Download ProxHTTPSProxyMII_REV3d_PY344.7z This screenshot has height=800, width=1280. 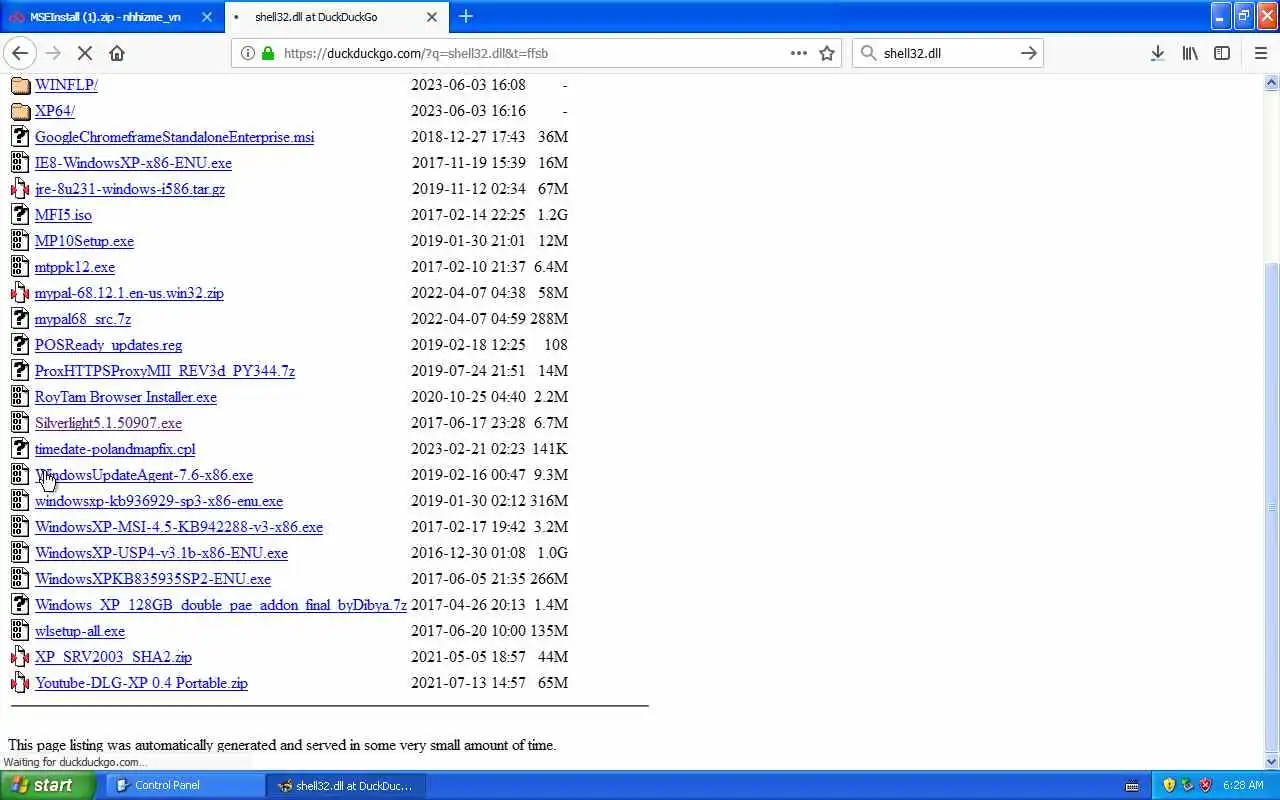click(x=165, y=371)
